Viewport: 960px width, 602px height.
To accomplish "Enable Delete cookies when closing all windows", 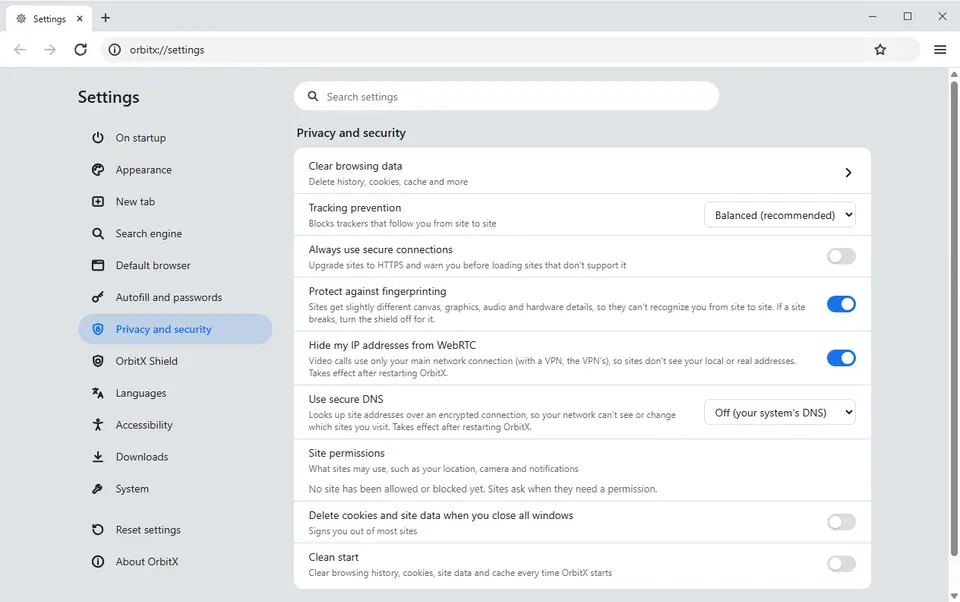I will click(x=841, y=522).
